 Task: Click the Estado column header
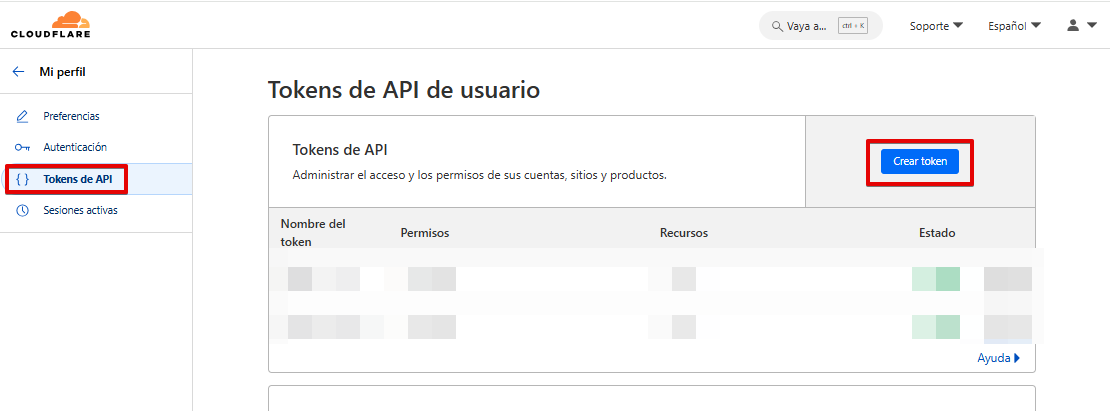937,233
